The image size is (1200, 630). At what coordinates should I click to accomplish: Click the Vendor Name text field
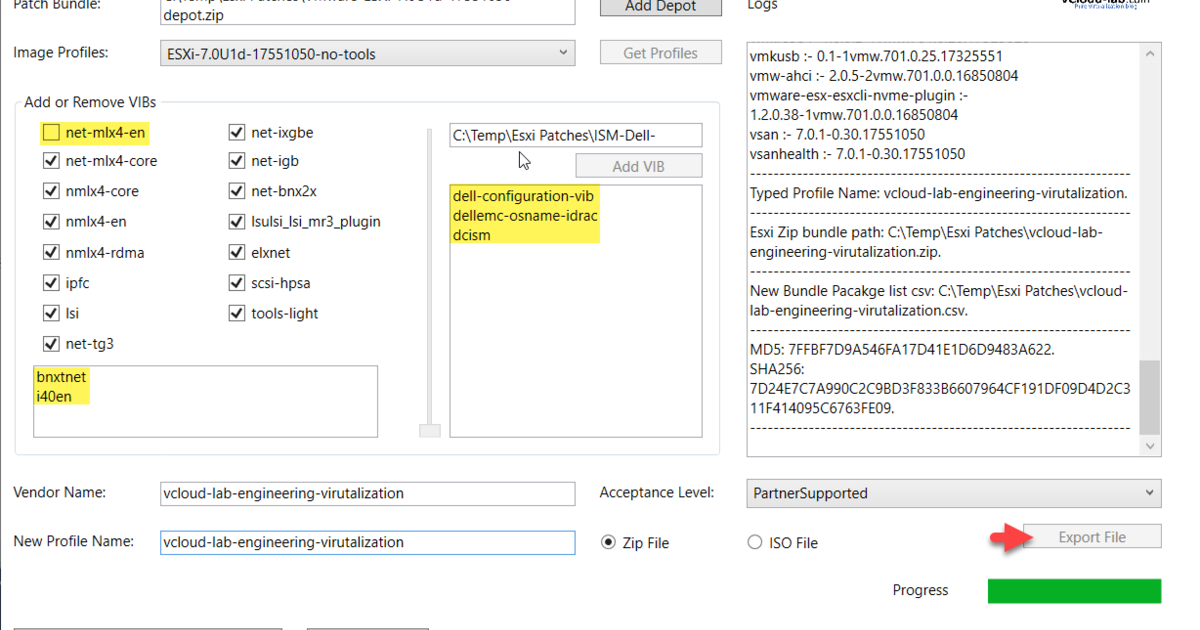[367, 493]
